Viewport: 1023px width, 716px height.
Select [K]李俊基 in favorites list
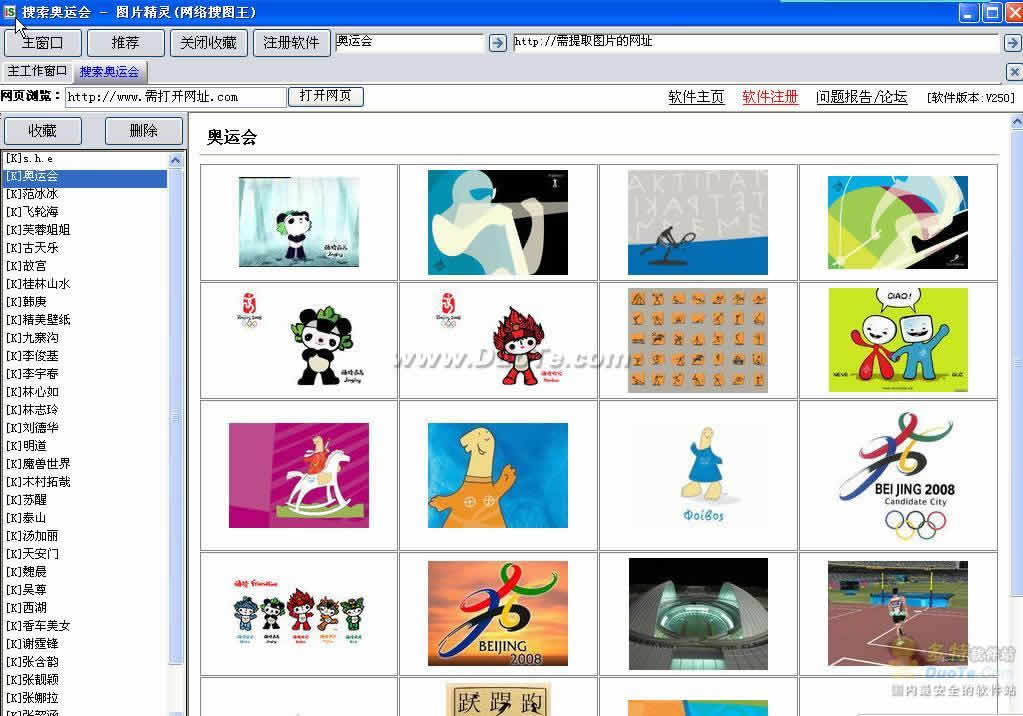(x=86, y=356)
